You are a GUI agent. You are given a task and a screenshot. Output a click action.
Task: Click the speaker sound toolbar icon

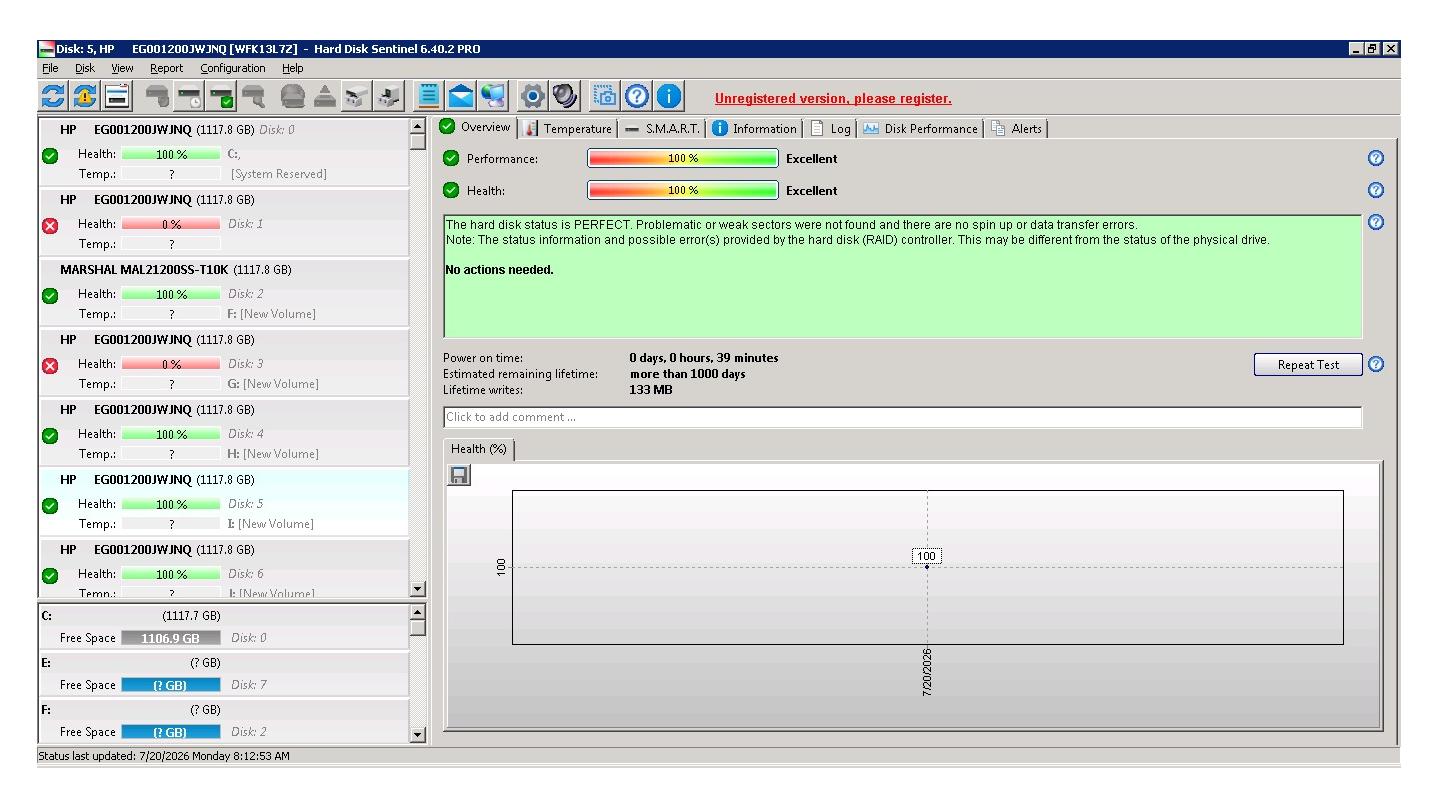click(x=565, y=96)
